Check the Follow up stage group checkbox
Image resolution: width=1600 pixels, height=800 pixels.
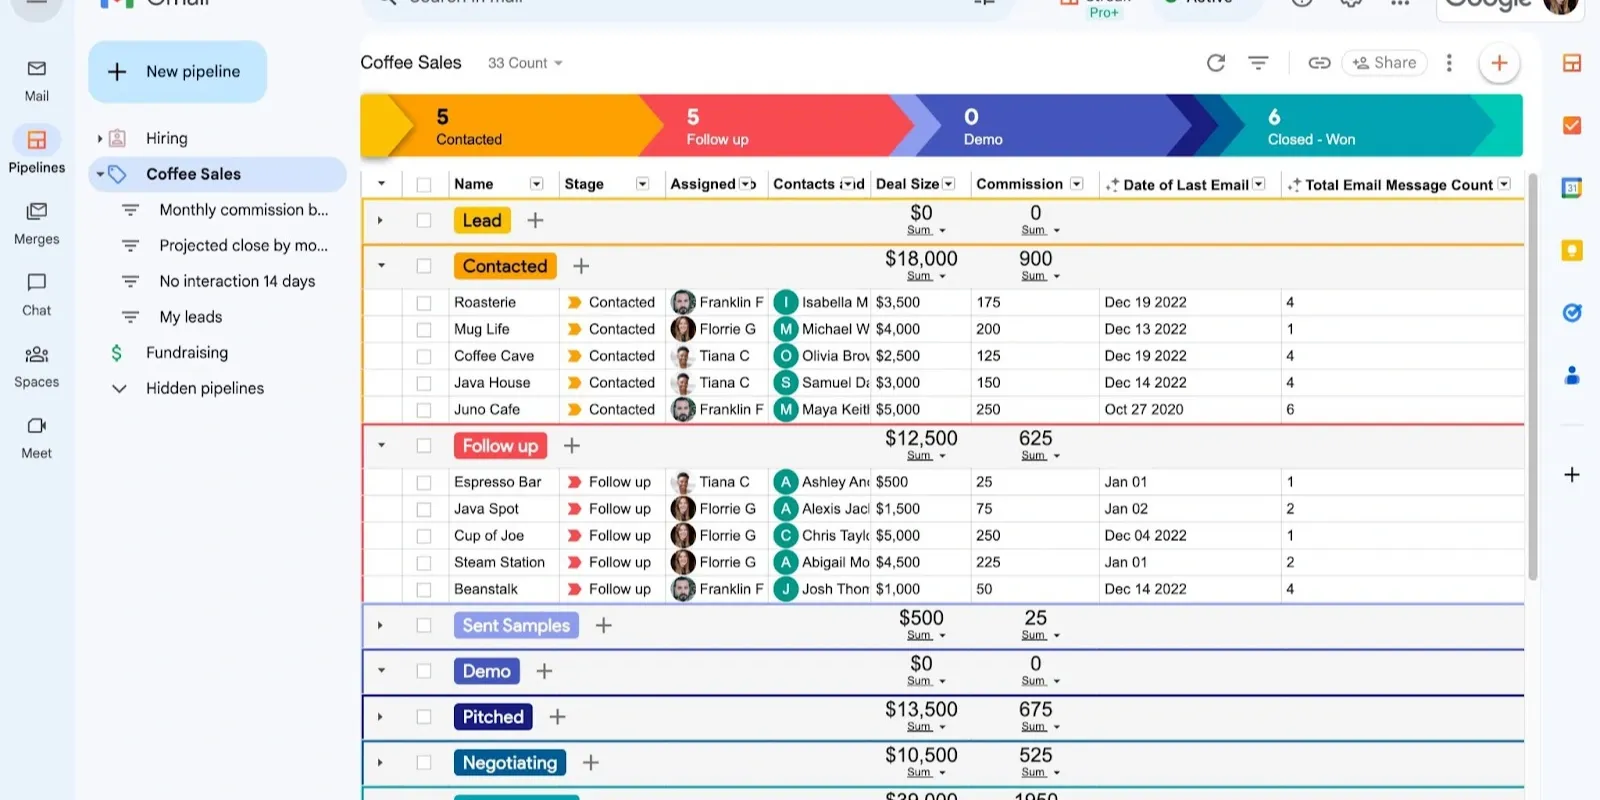pos(424,446)
